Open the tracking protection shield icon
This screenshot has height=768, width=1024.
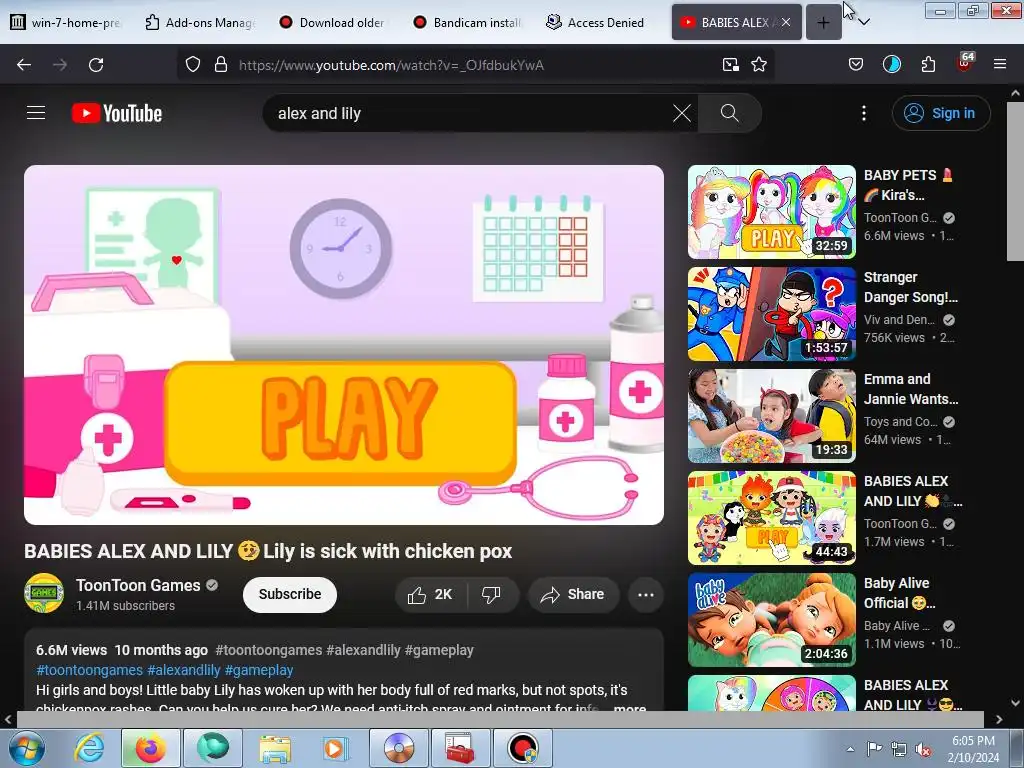(193, 65)
